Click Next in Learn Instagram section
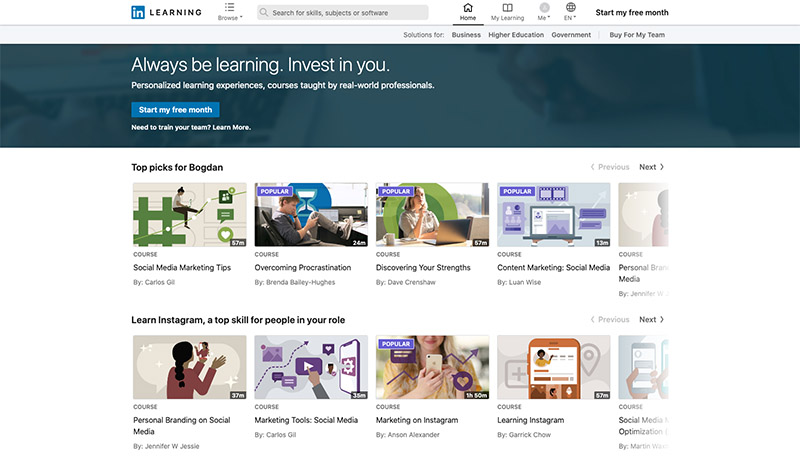Screen dimensions: 800x460 [x=652, y=319]
